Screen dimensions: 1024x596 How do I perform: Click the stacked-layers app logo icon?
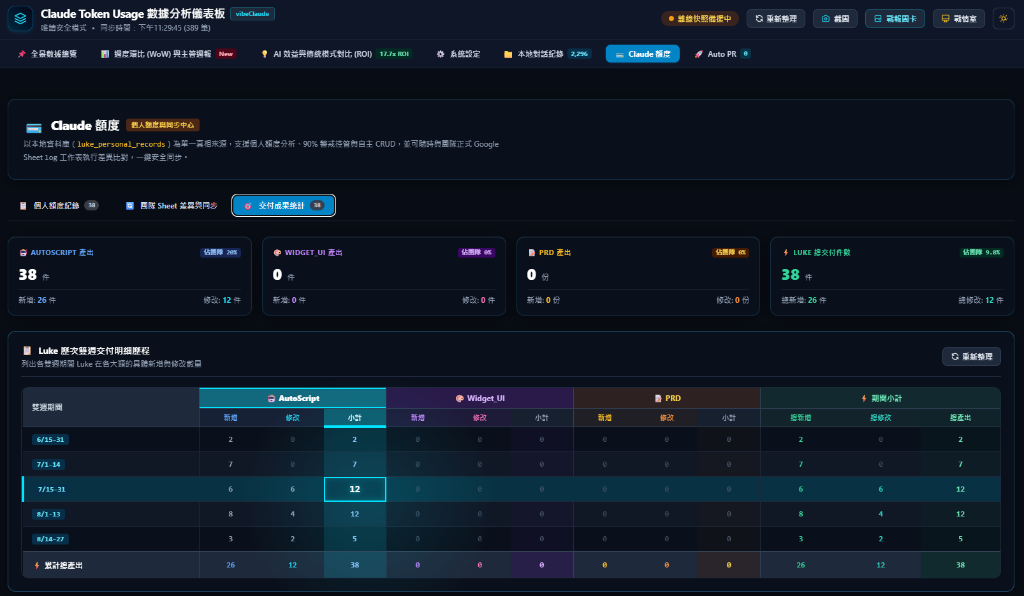(x=20, y=18)
